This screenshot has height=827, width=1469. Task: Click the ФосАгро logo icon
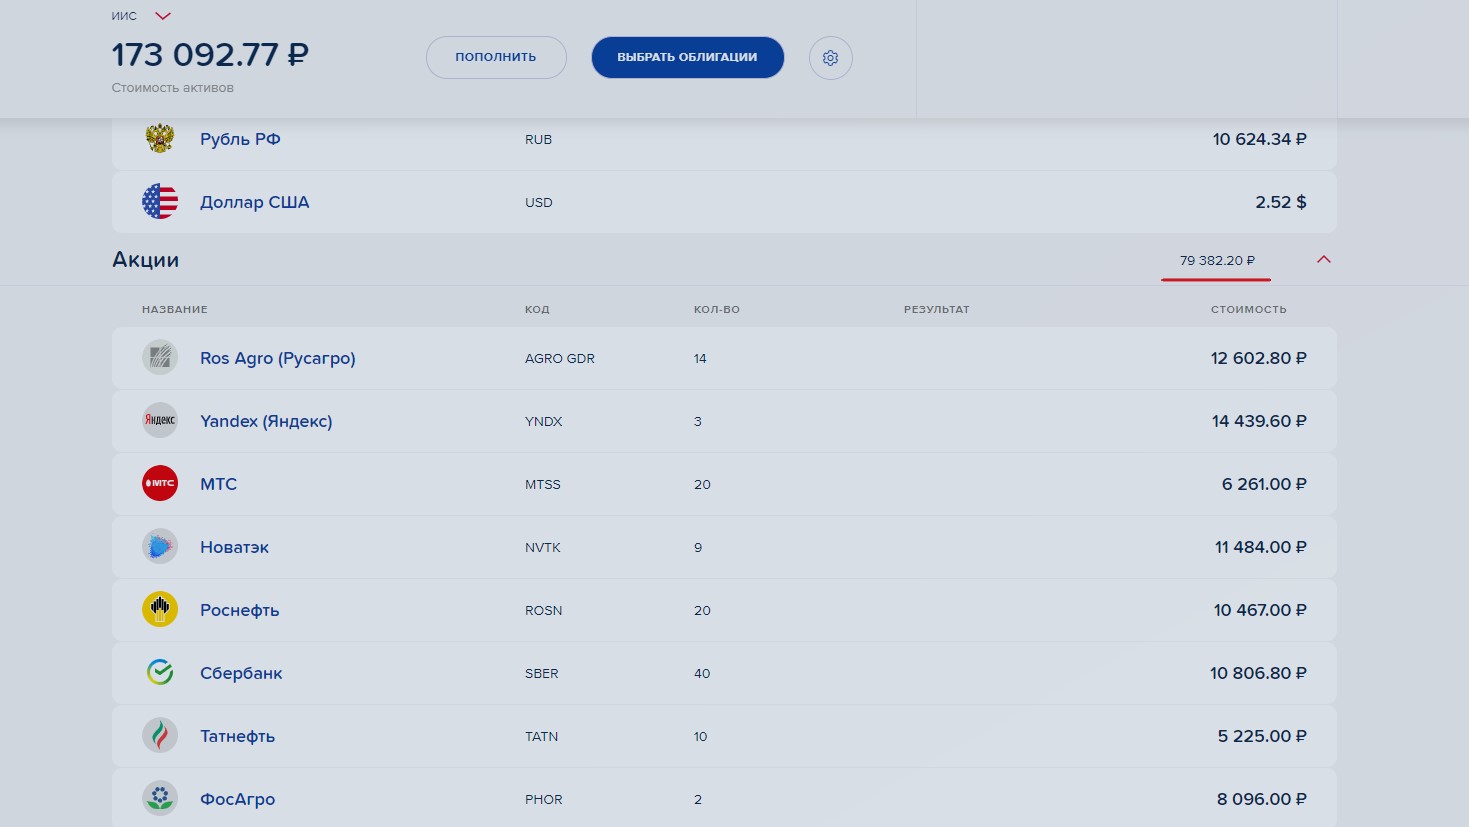tap(160, 798)
